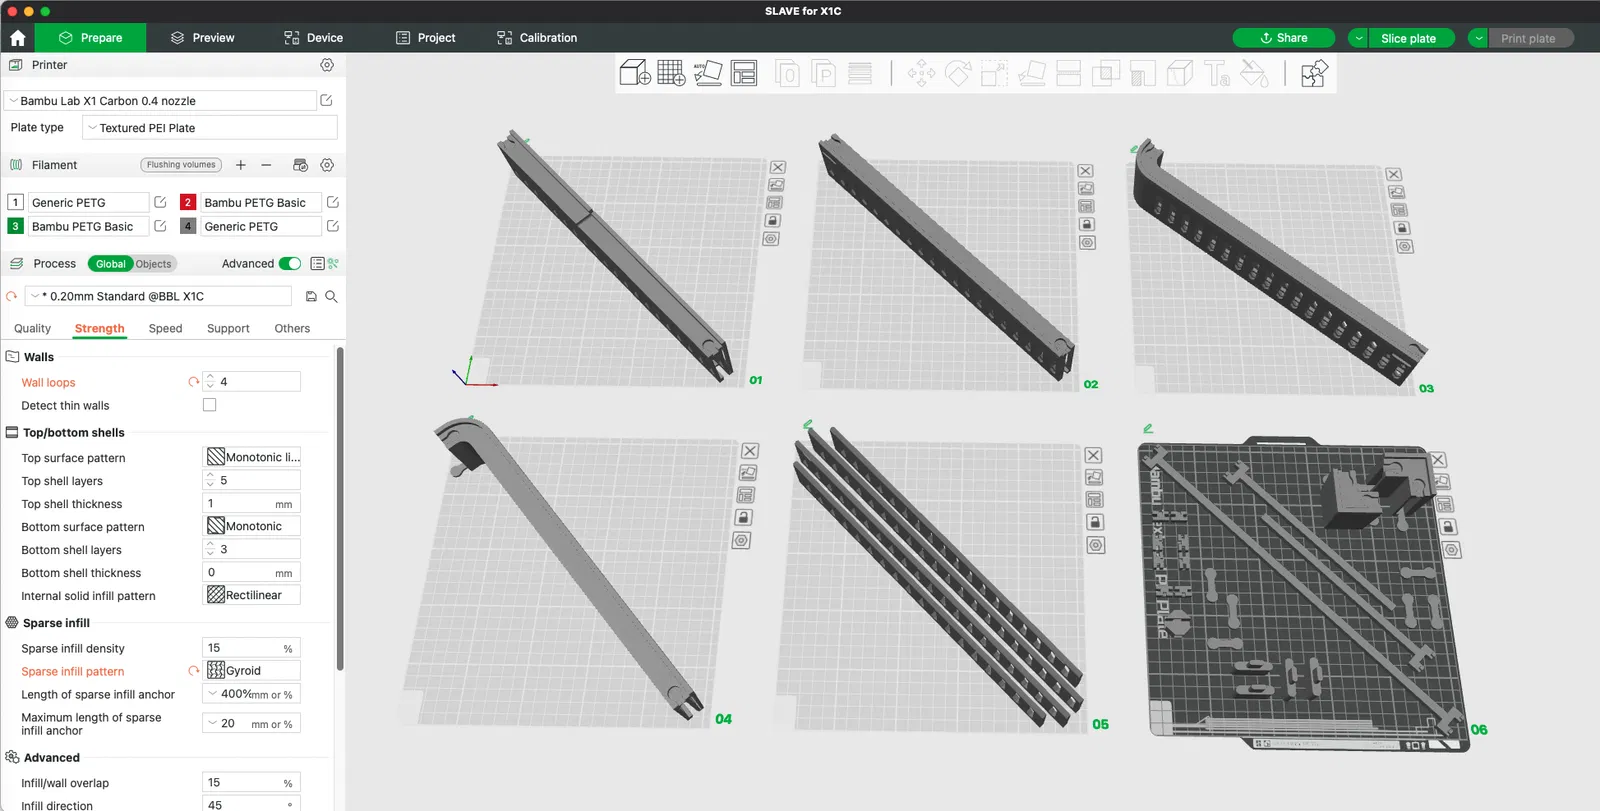Open the Assembly view icon
This screenshot has width=1600, height=811.
(1314, 74)
